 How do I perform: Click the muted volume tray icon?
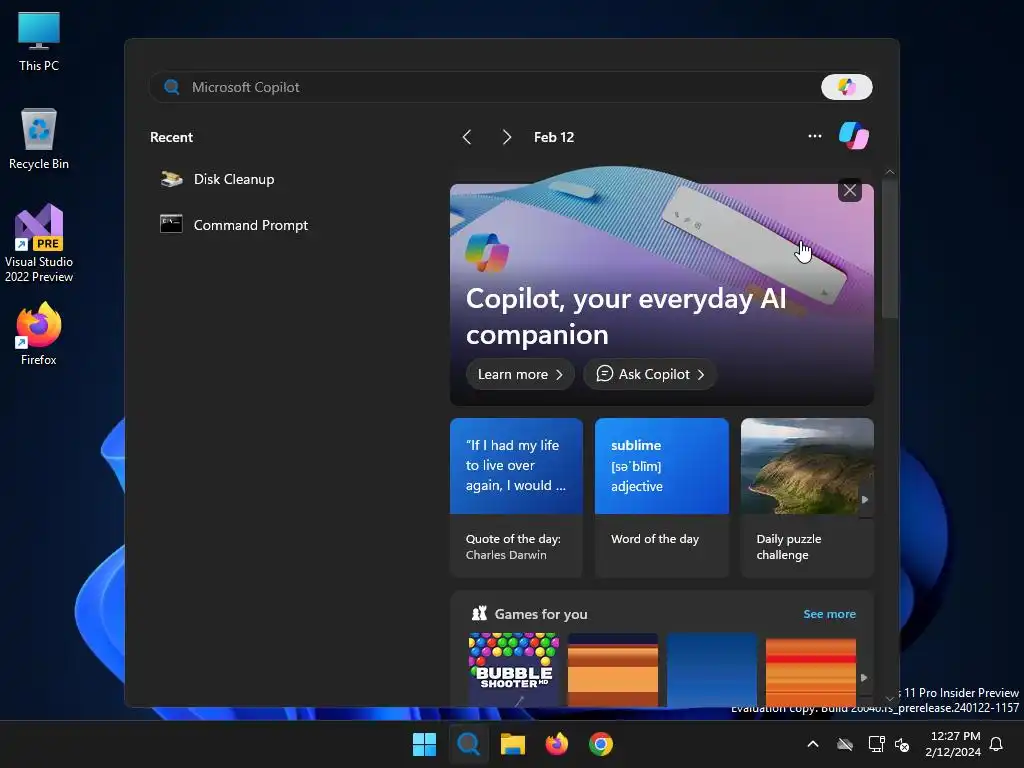pyautogui.click(x=902, y=744)
